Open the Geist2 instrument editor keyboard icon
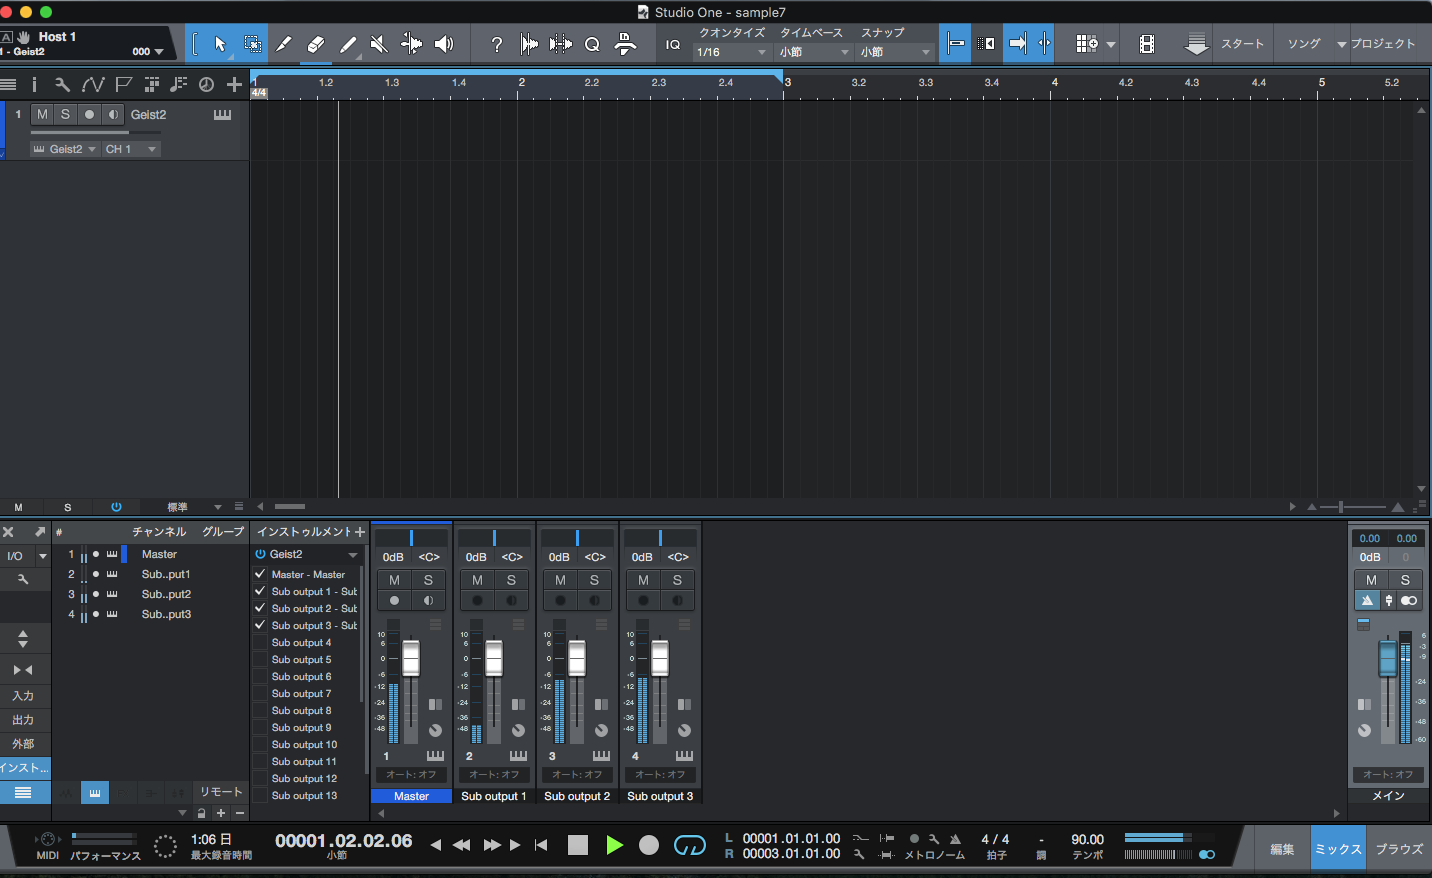Image resolution: width=1432 pixels, height=878 pixels. coord(223,115)
